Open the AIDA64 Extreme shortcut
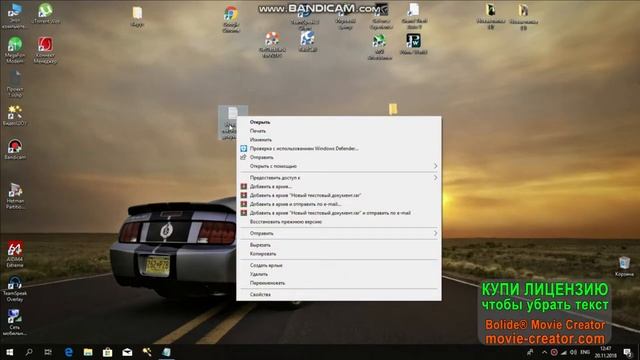Viewport: 640px width, 360px height. tap(15, 254)
